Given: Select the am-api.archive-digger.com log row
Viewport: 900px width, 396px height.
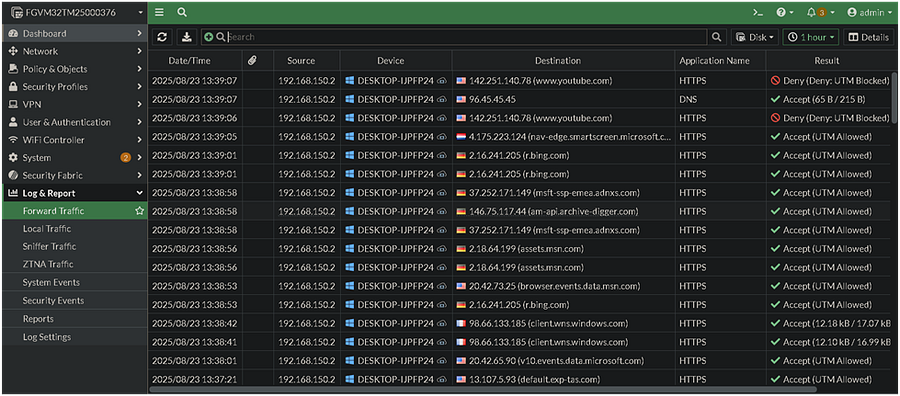Looking at the screenshot, I should pyautogui.click(x=519, y=212).
